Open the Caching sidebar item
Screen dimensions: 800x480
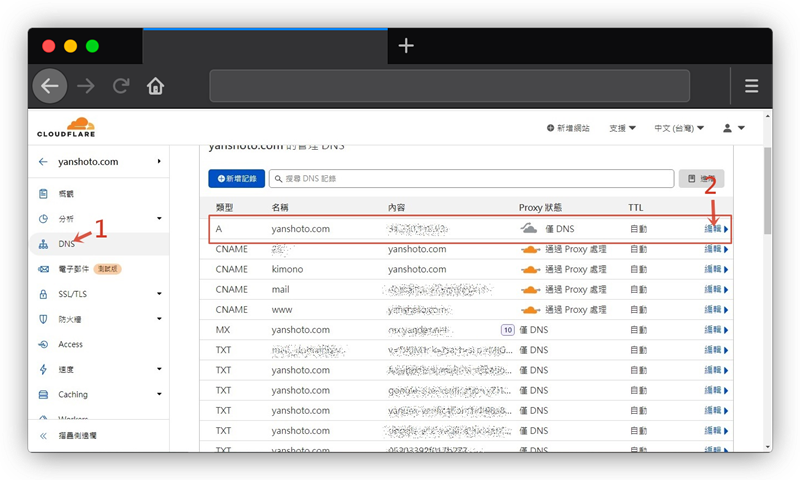pyautogui.click(x=73, y=394)
